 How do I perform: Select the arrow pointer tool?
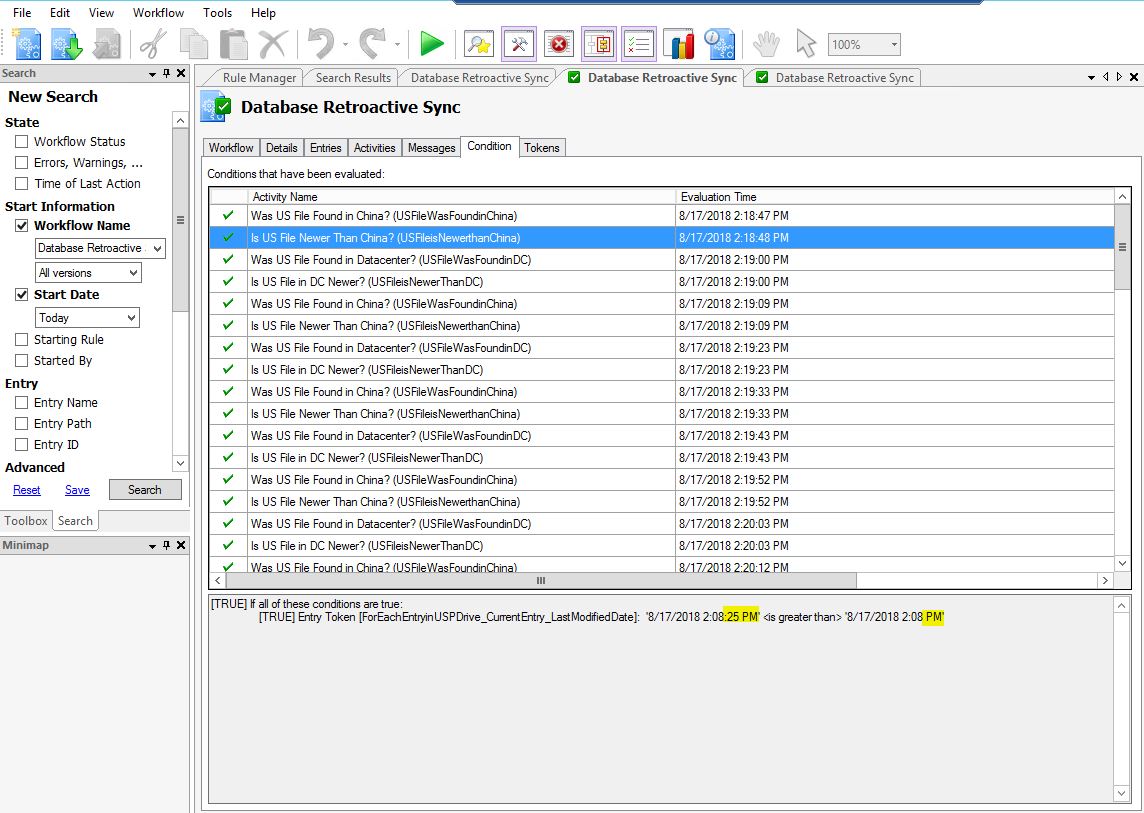click(805, 44)
